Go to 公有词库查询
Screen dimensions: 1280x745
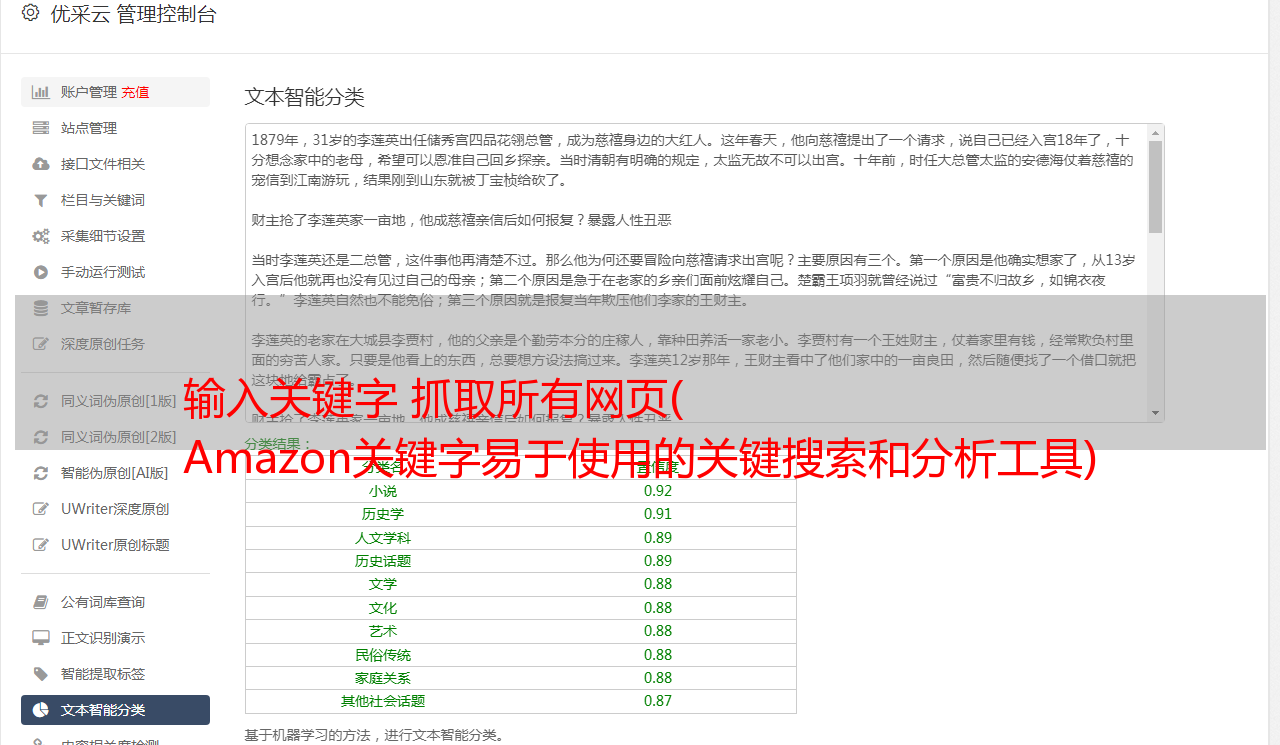115,602
